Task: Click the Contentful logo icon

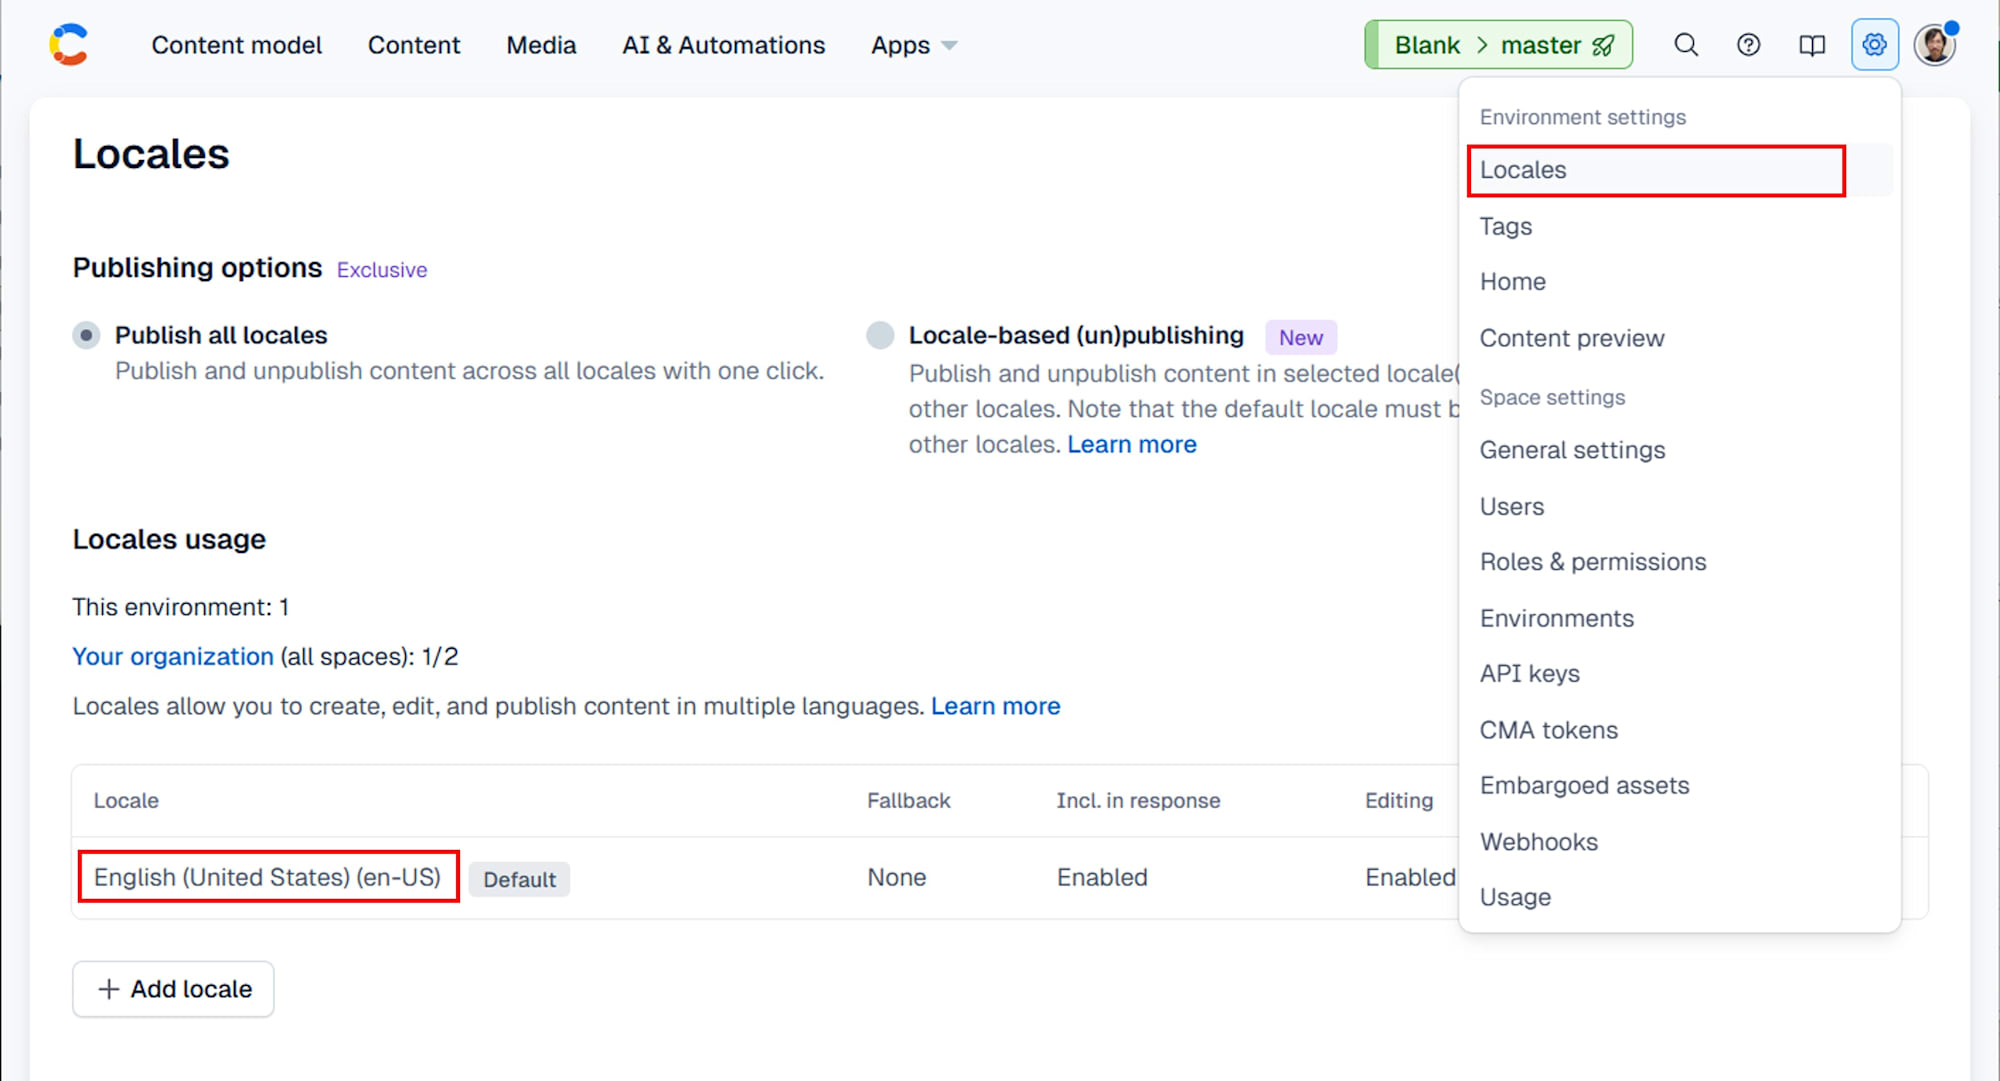Action: coord(69,45)
